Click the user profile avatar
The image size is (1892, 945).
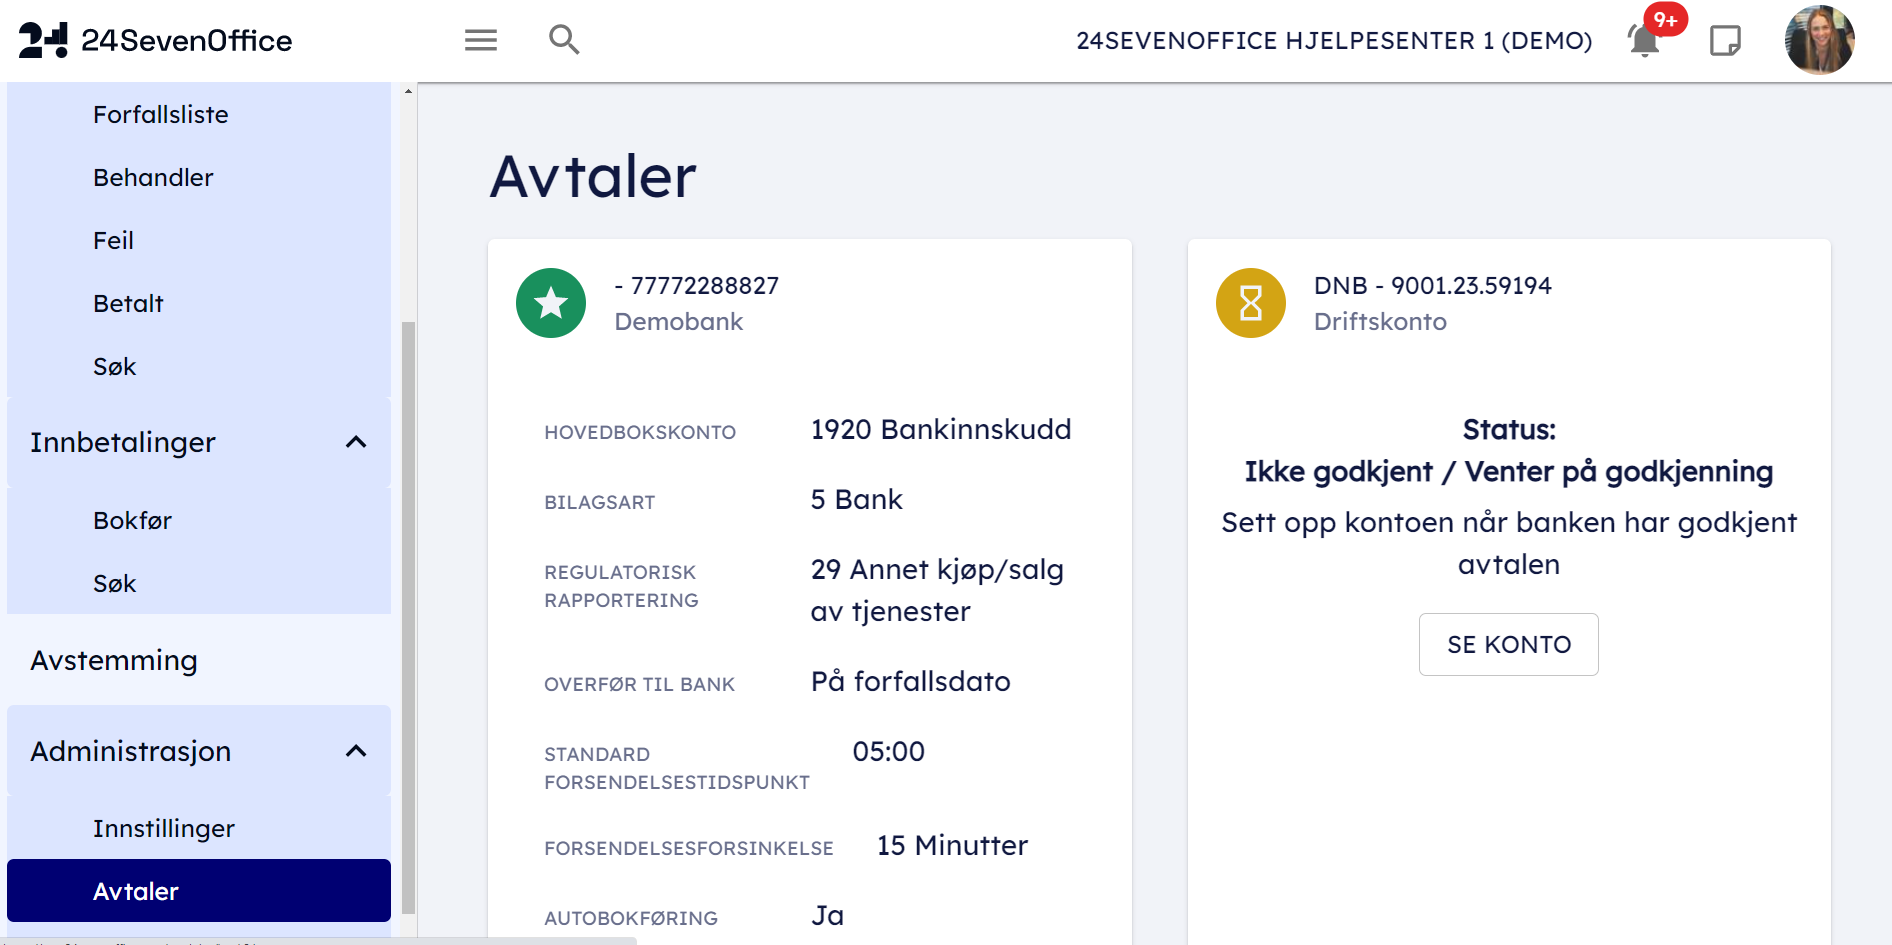pyautogui.click(x=1819, y=40)
